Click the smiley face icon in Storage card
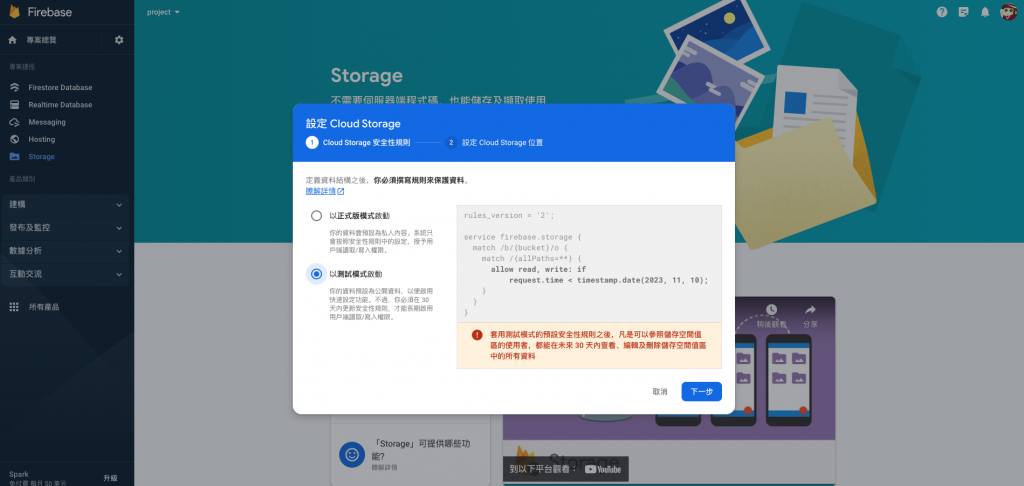 [x=352, y=455]
